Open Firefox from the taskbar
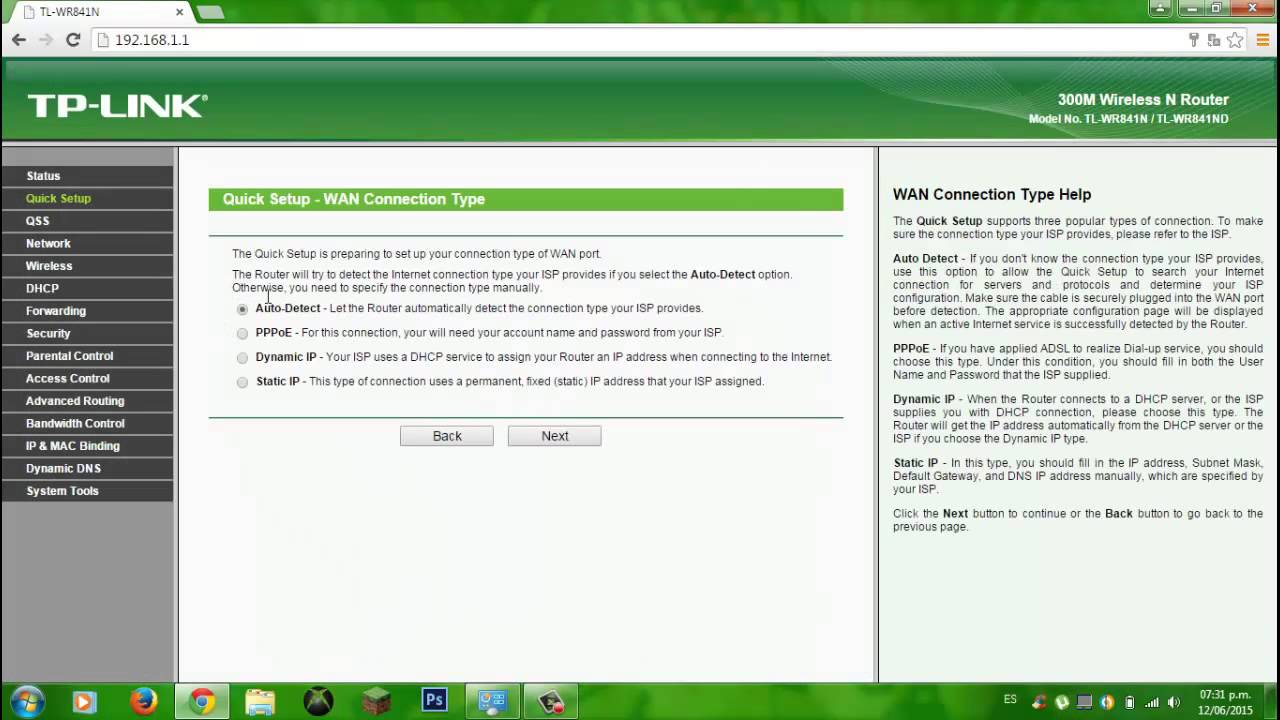 click(x=143, y=702)
